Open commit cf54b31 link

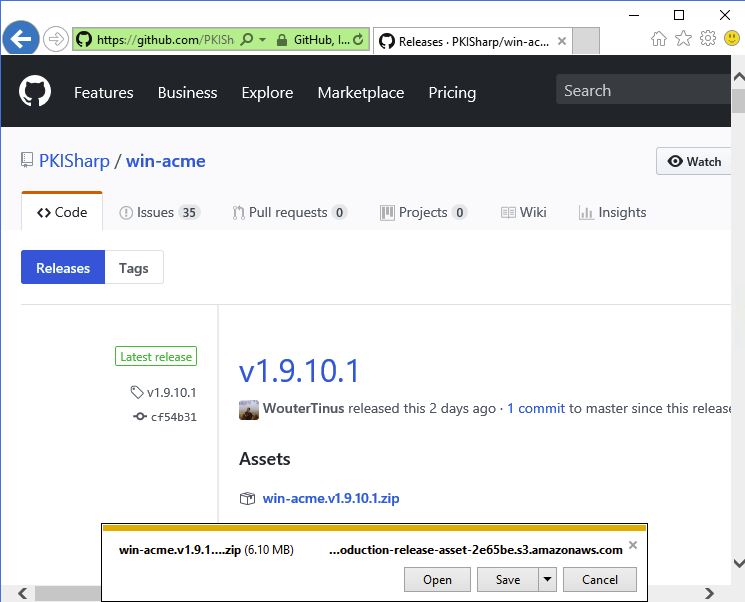tap(165, 417)
